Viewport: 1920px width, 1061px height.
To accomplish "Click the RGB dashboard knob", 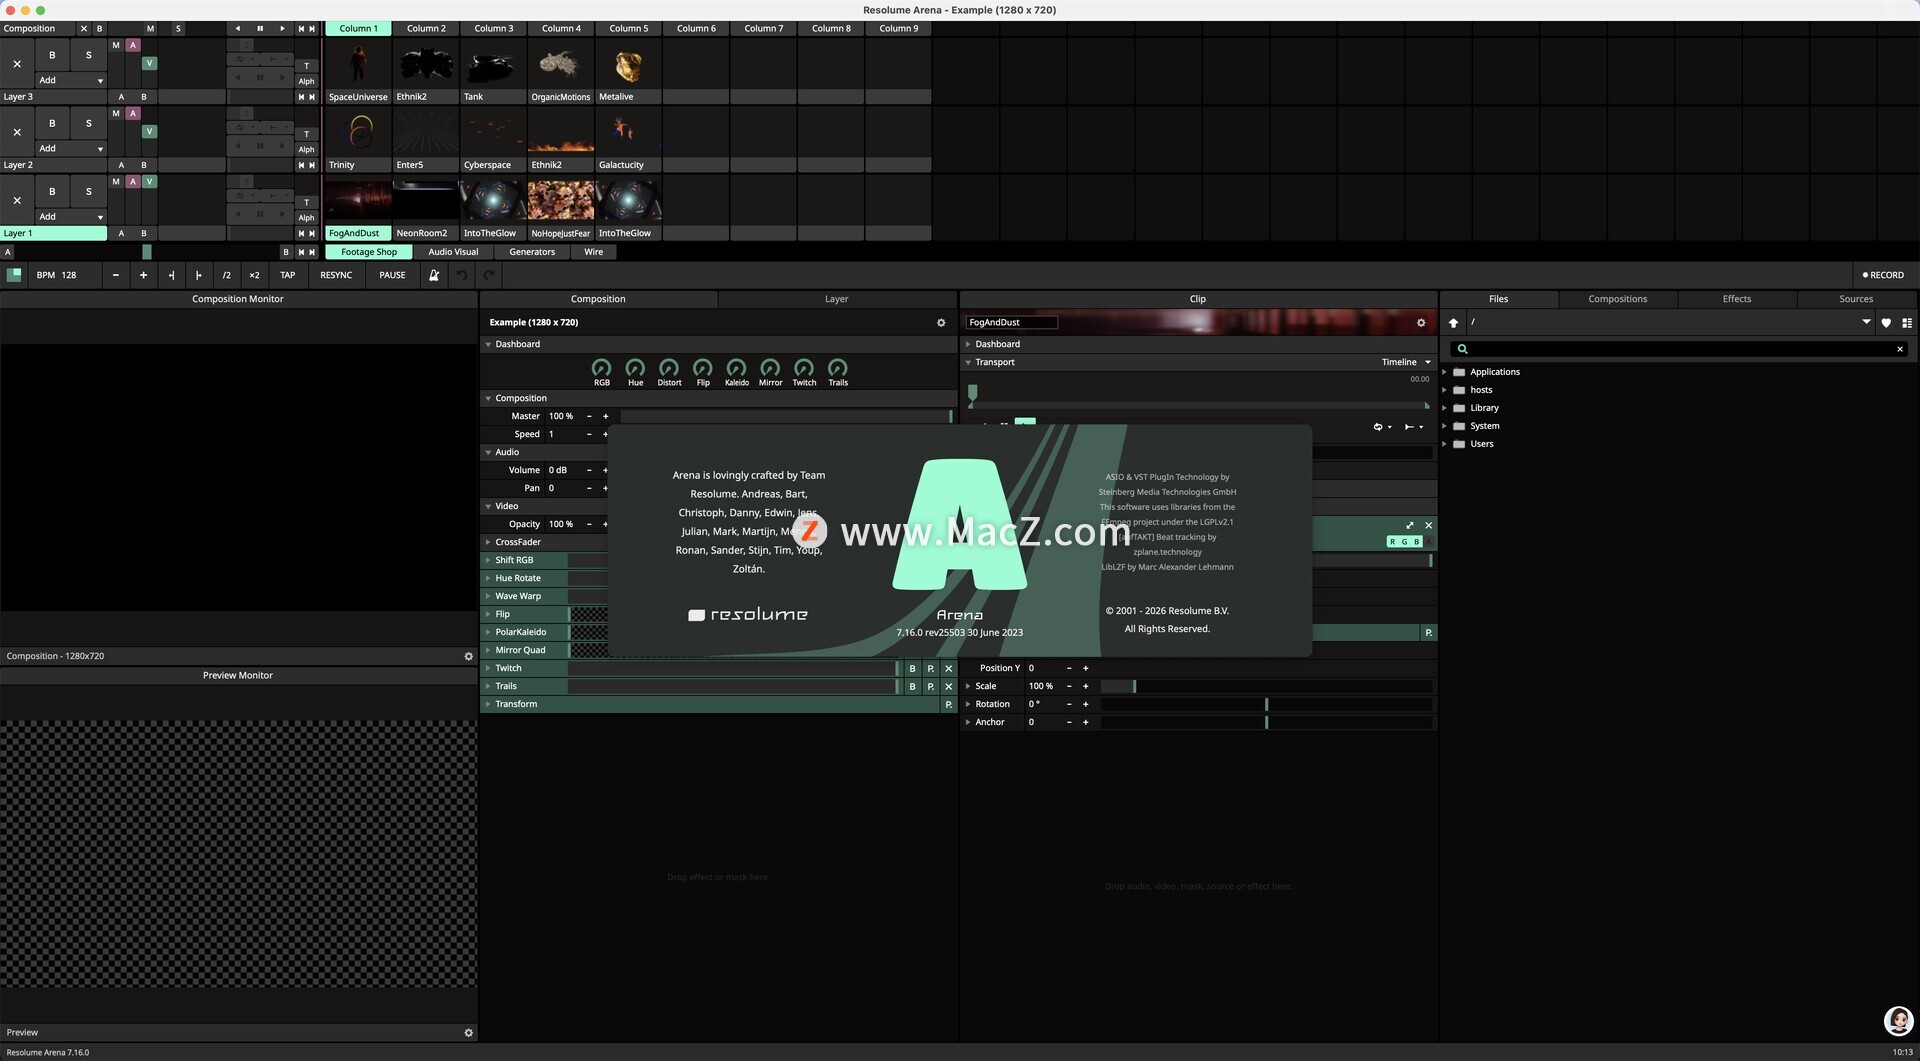I will (602, 368).
